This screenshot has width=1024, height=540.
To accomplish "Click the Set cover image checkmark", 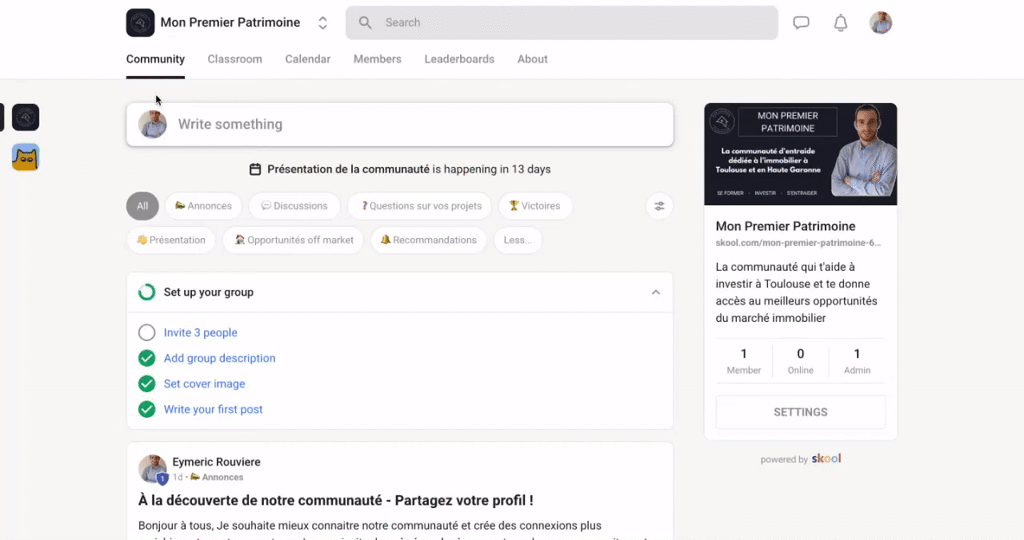I will click(x=147, y=384).
